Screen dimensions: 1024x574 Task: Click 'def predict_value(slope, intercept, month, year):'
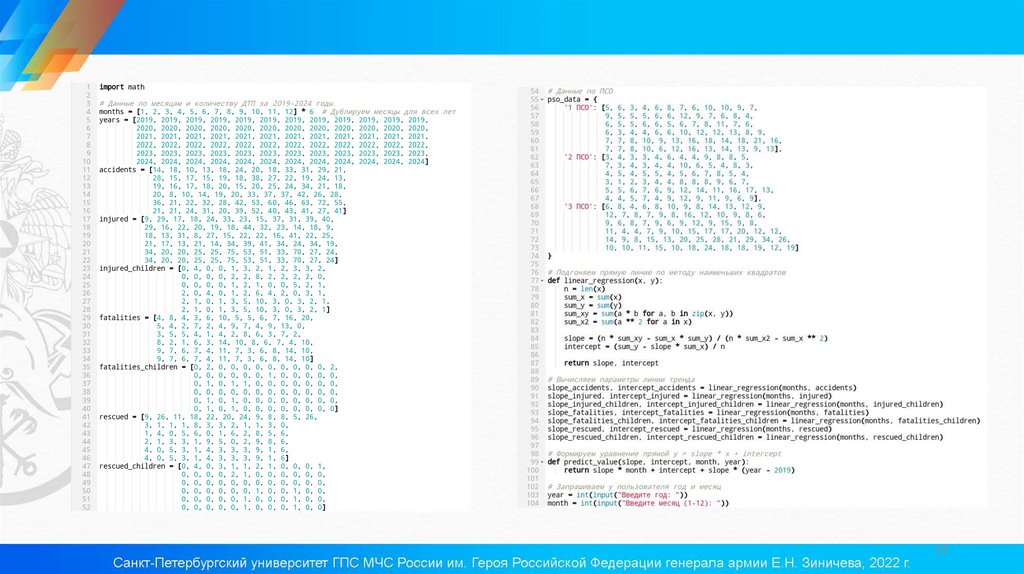click(x=646, y=462)
